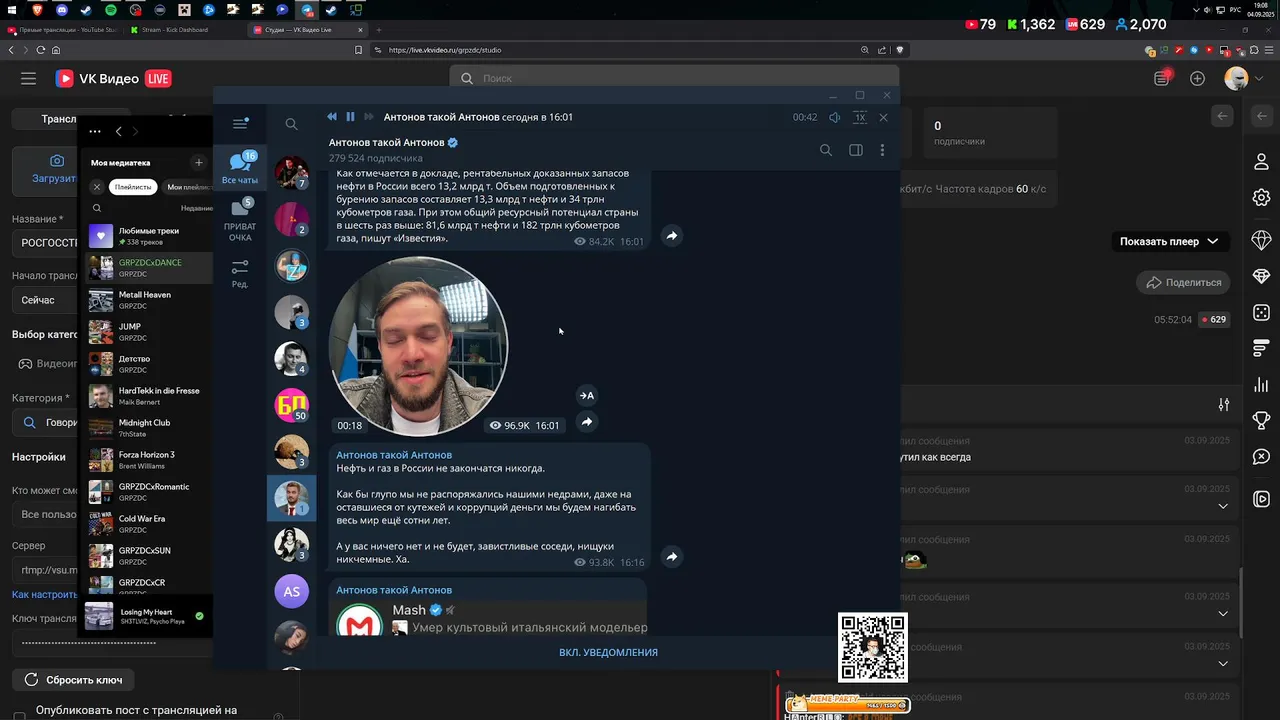Open Telegram hamburger menu
The image size is (1280, 720).
click(x=240, y=124)
